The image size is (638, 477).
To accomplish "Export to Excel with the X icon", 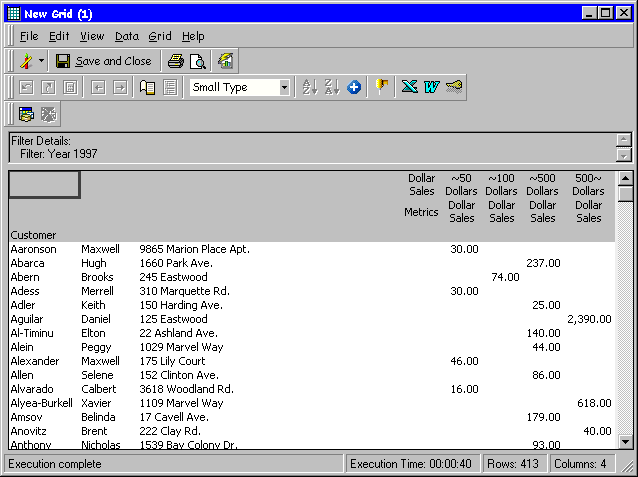I will 409,87.
